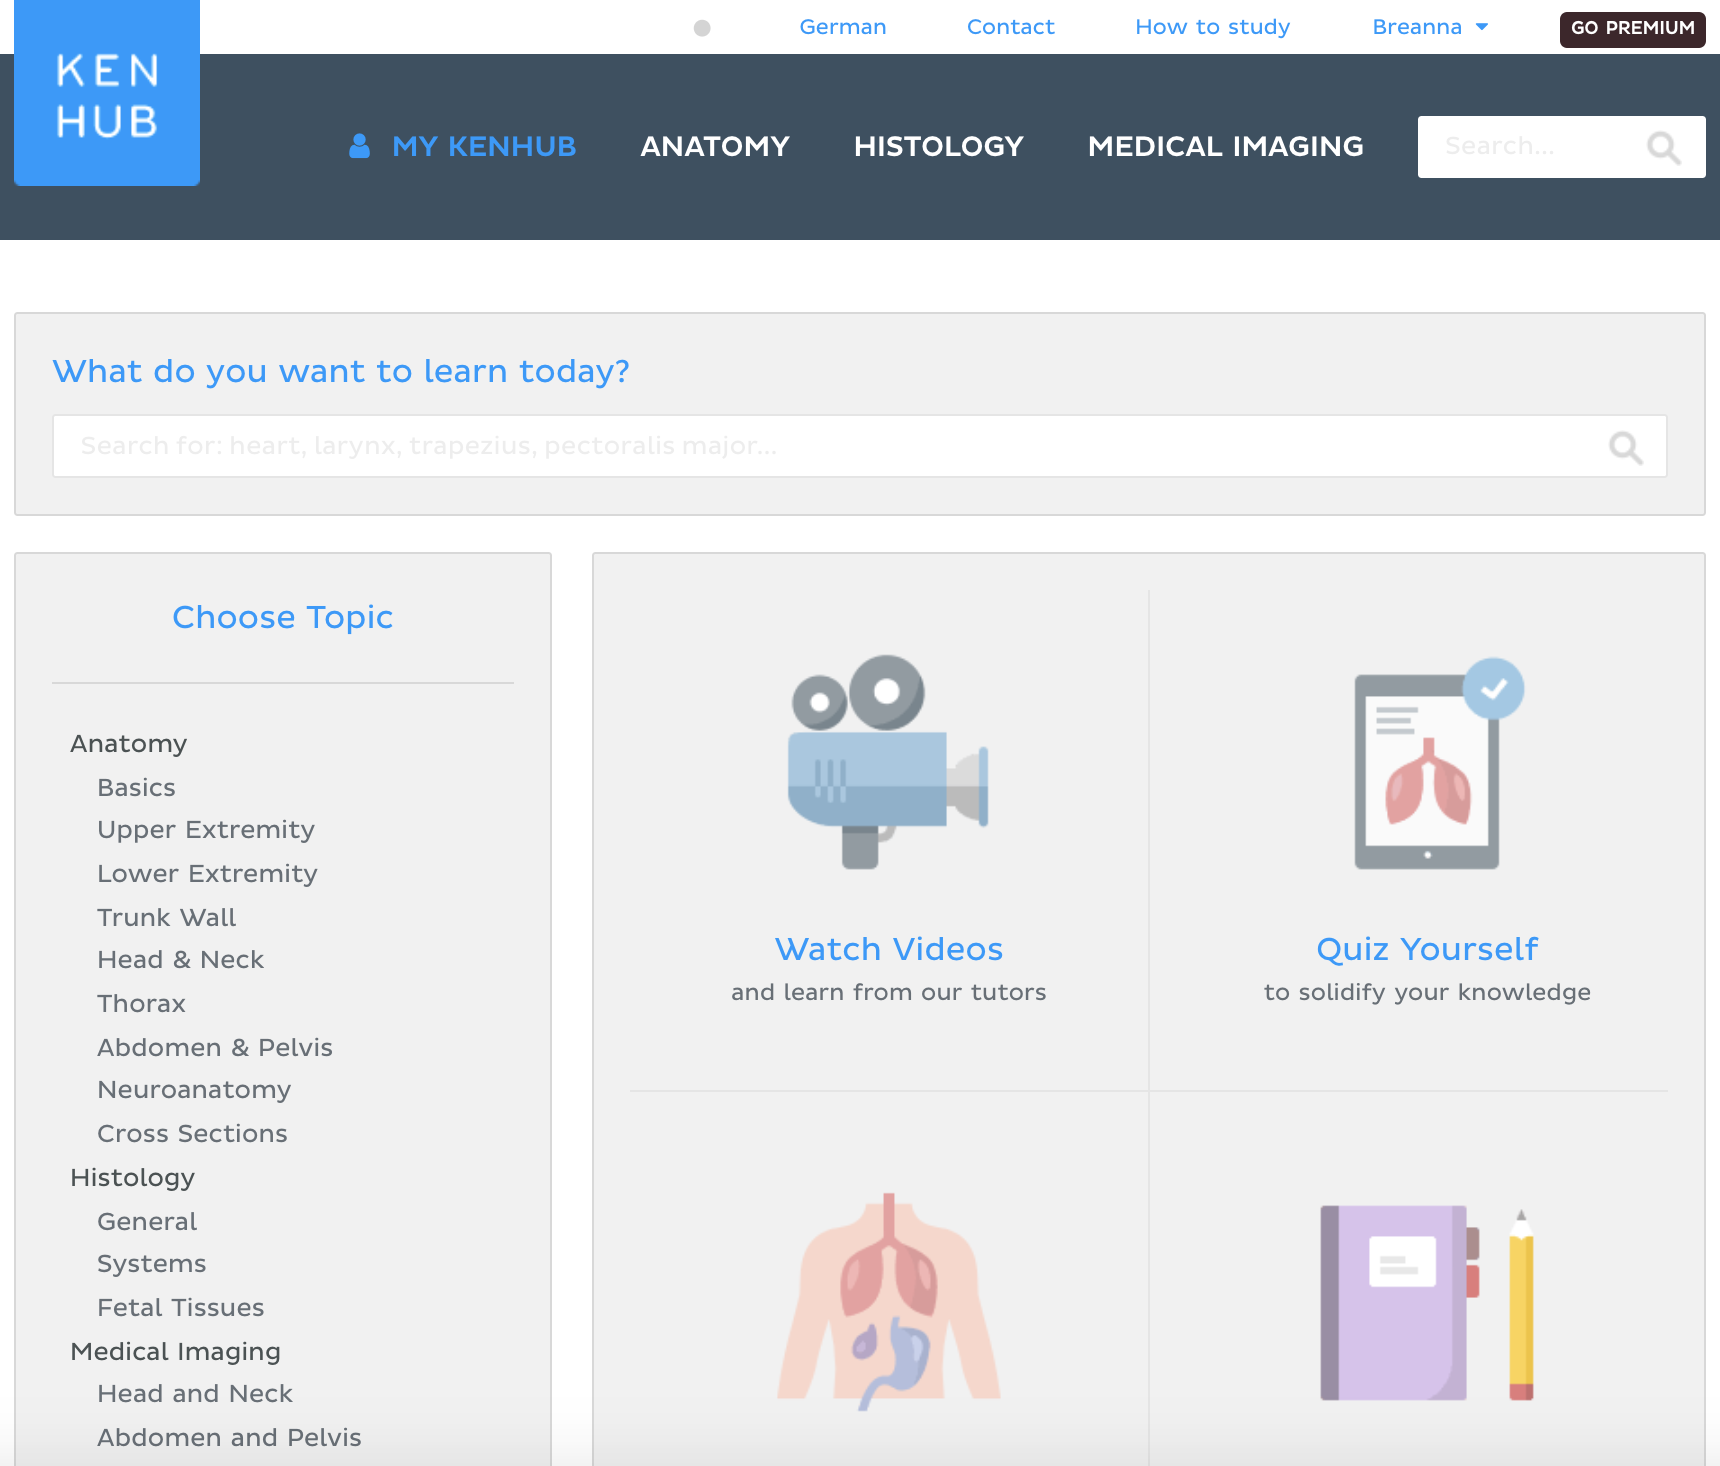Select Abdomen and Pelvis under Medical Imaging

point(230,1438)
